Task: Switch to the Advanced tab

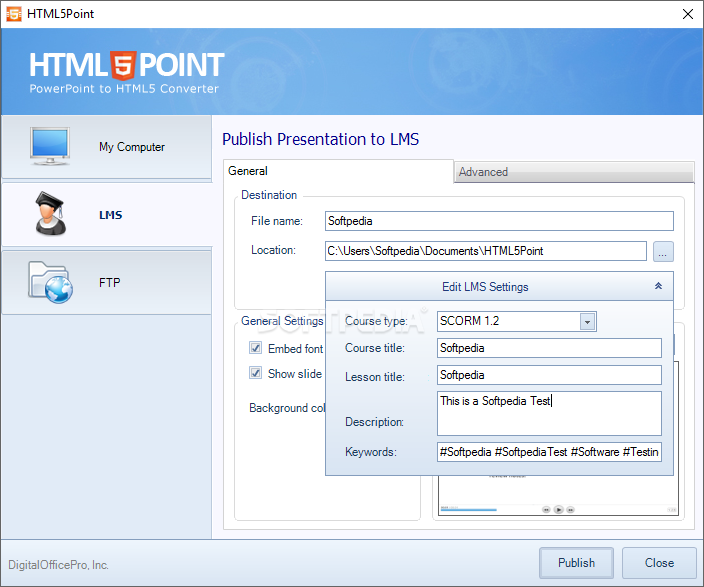Action: 574,172
